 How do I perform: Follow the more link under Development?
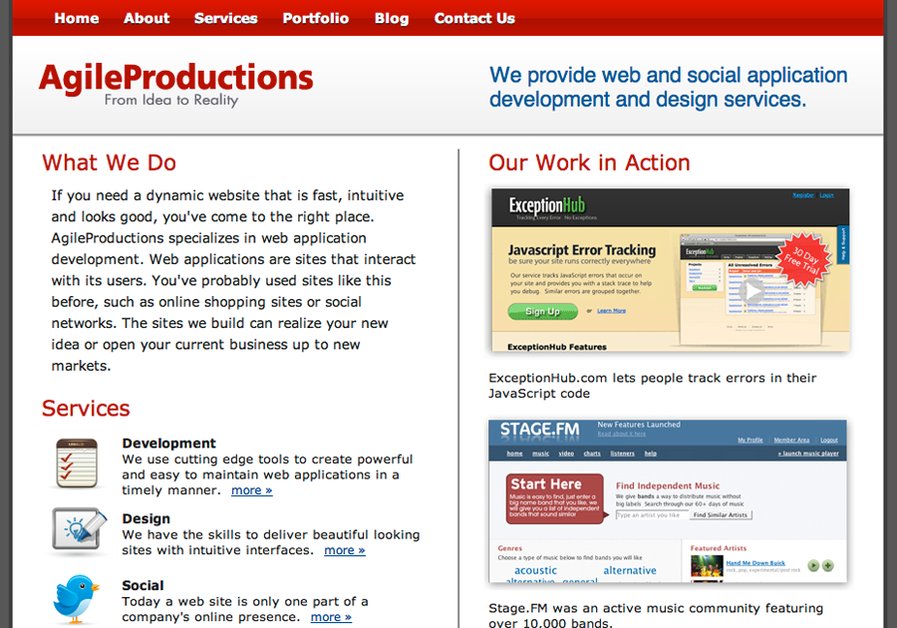point(252,490)
